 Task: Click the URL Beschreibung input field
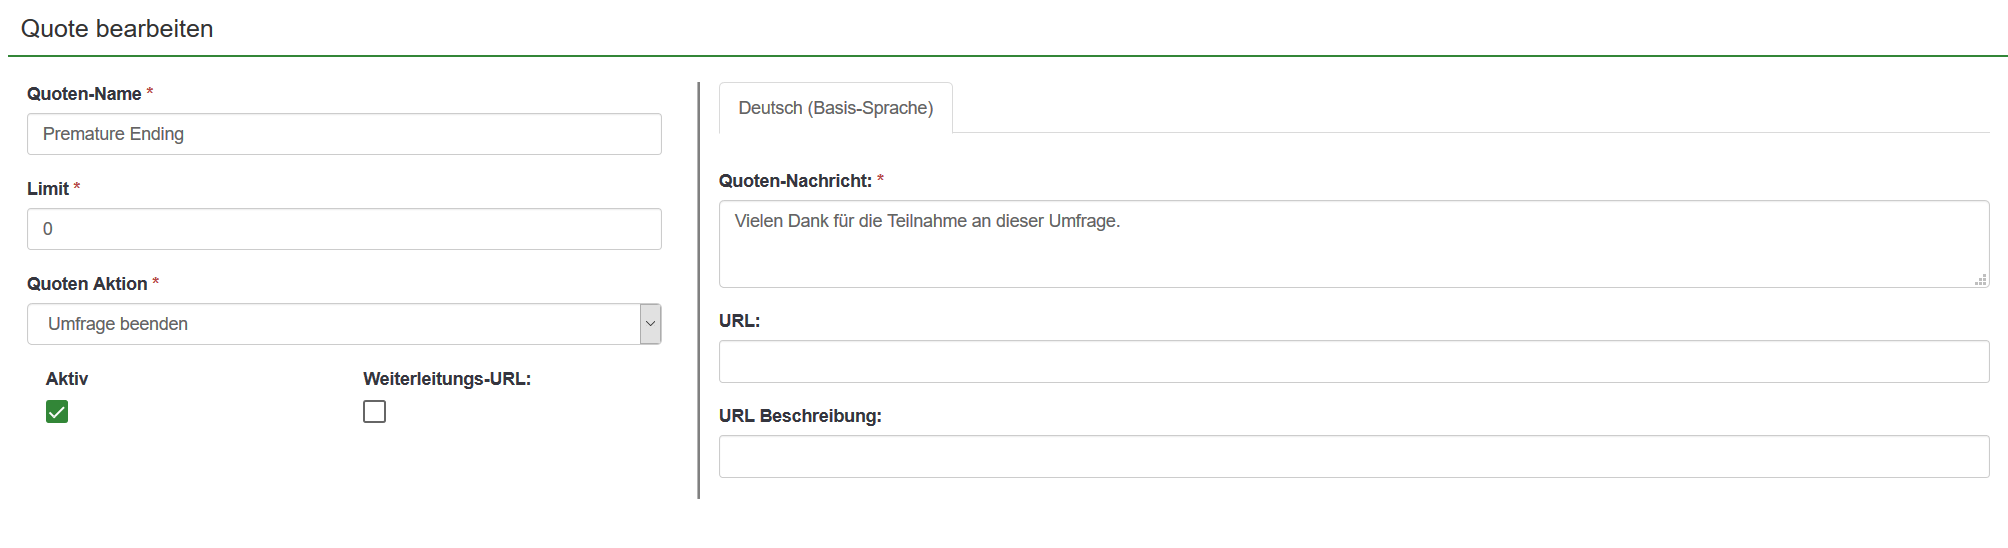(x=1353, y=457)
